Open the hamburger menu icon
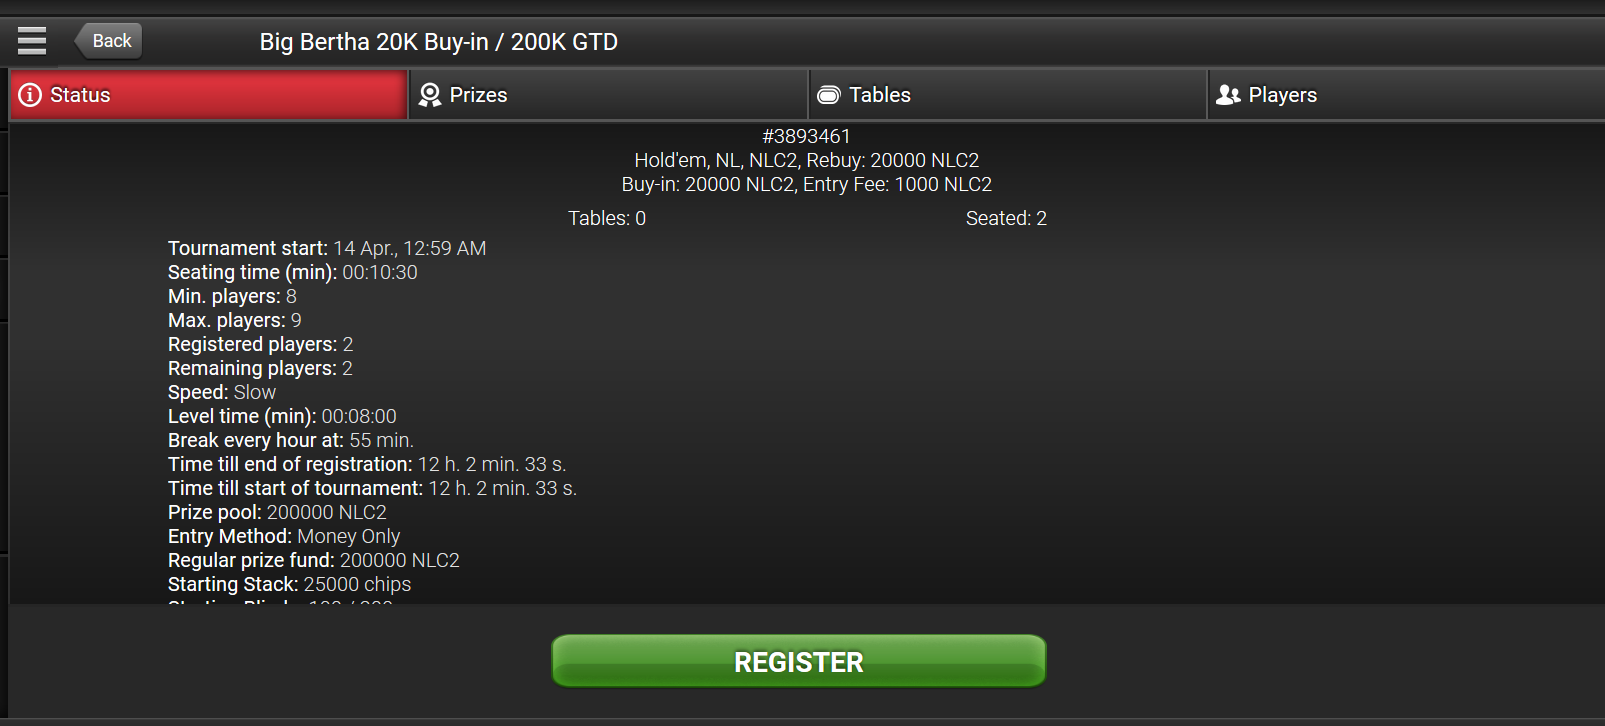 click(x=32, y=41)
